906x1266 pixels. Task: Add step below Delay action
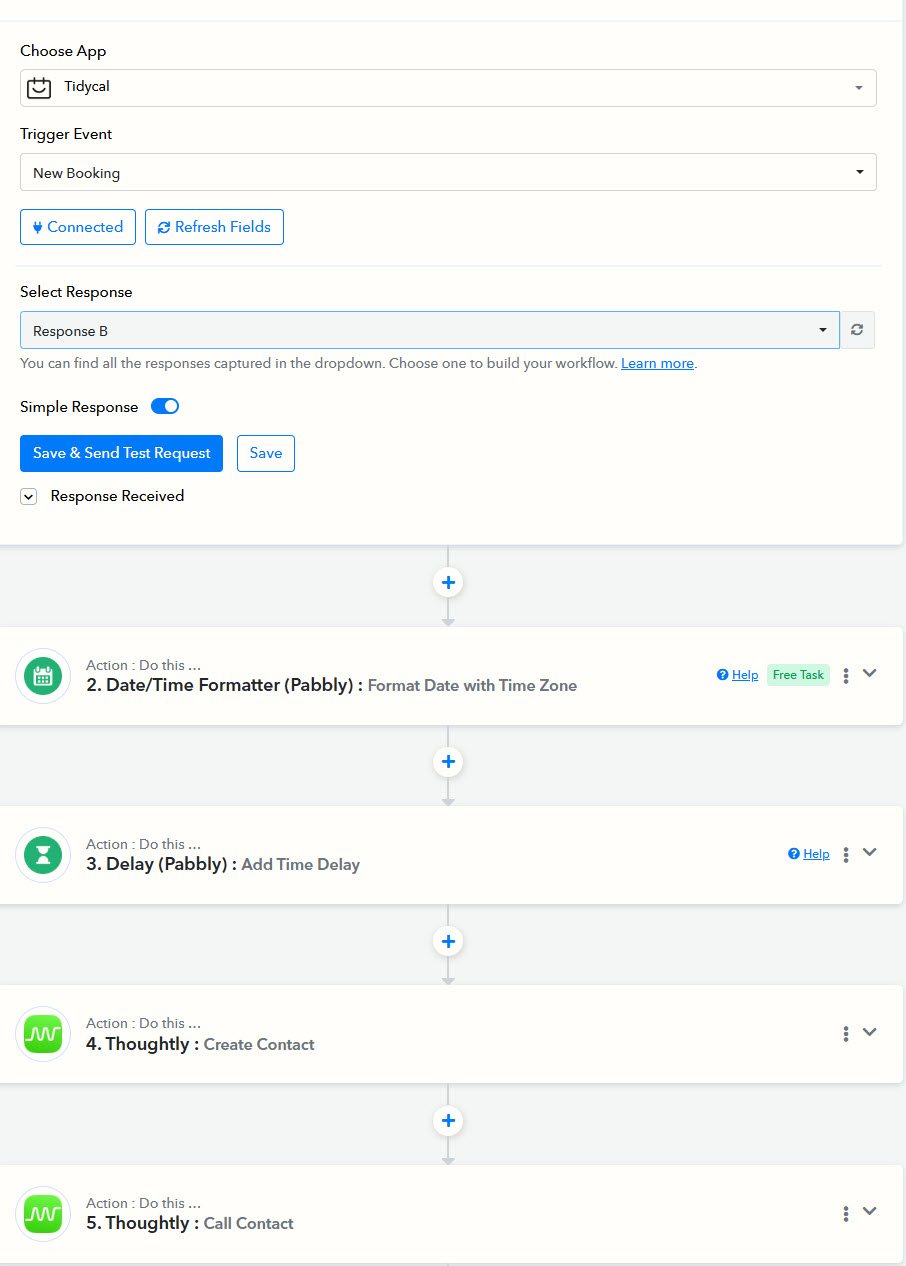[x=448, y=941]
